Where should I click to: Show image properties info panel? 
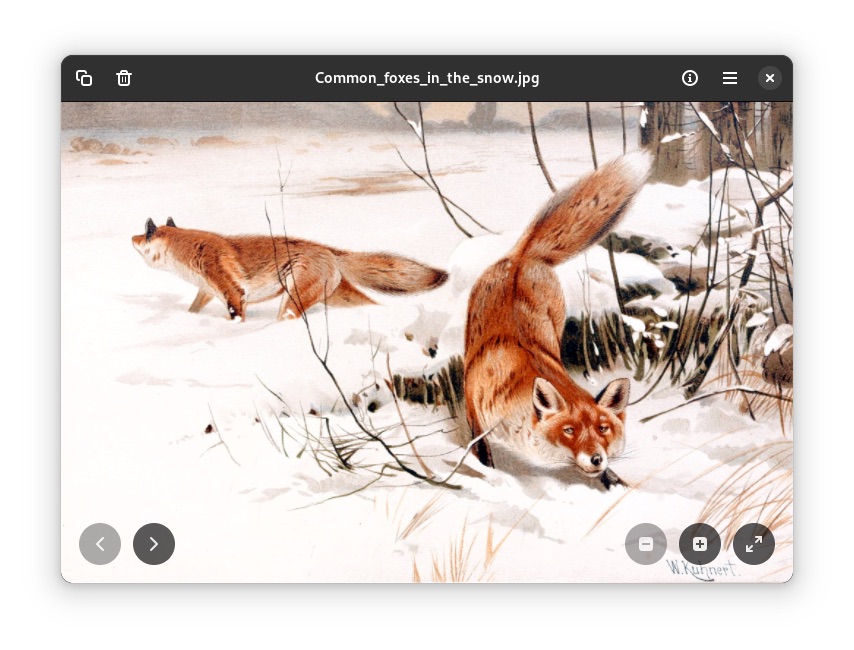[690, 78]
